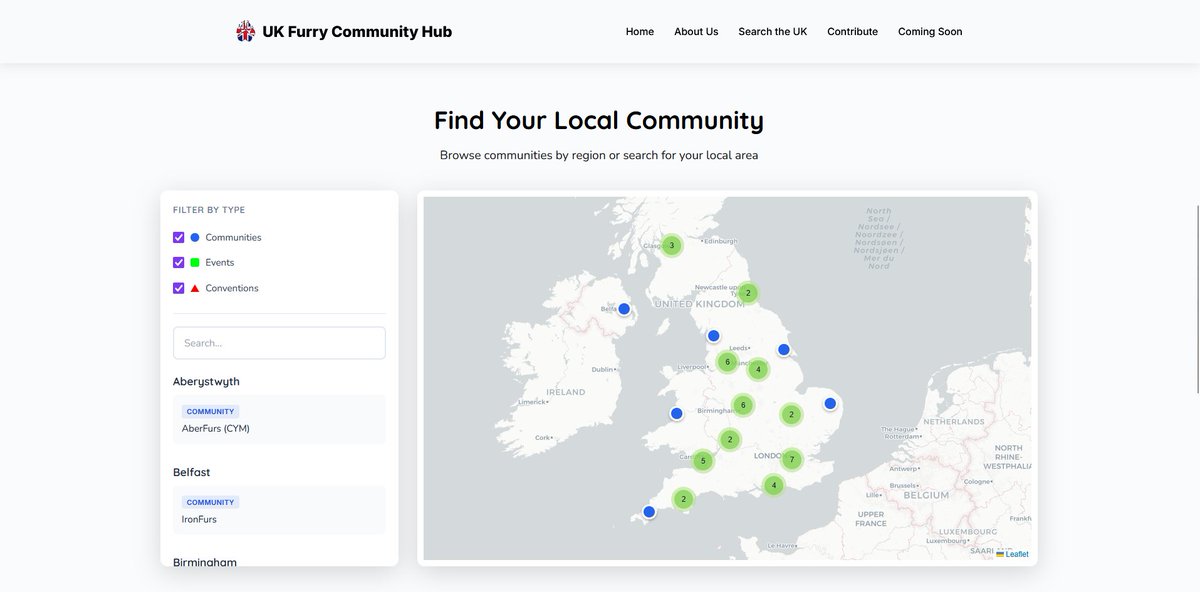Toggle the Communities filter checkbox
1200x592 pixels.
coord(179,237)
